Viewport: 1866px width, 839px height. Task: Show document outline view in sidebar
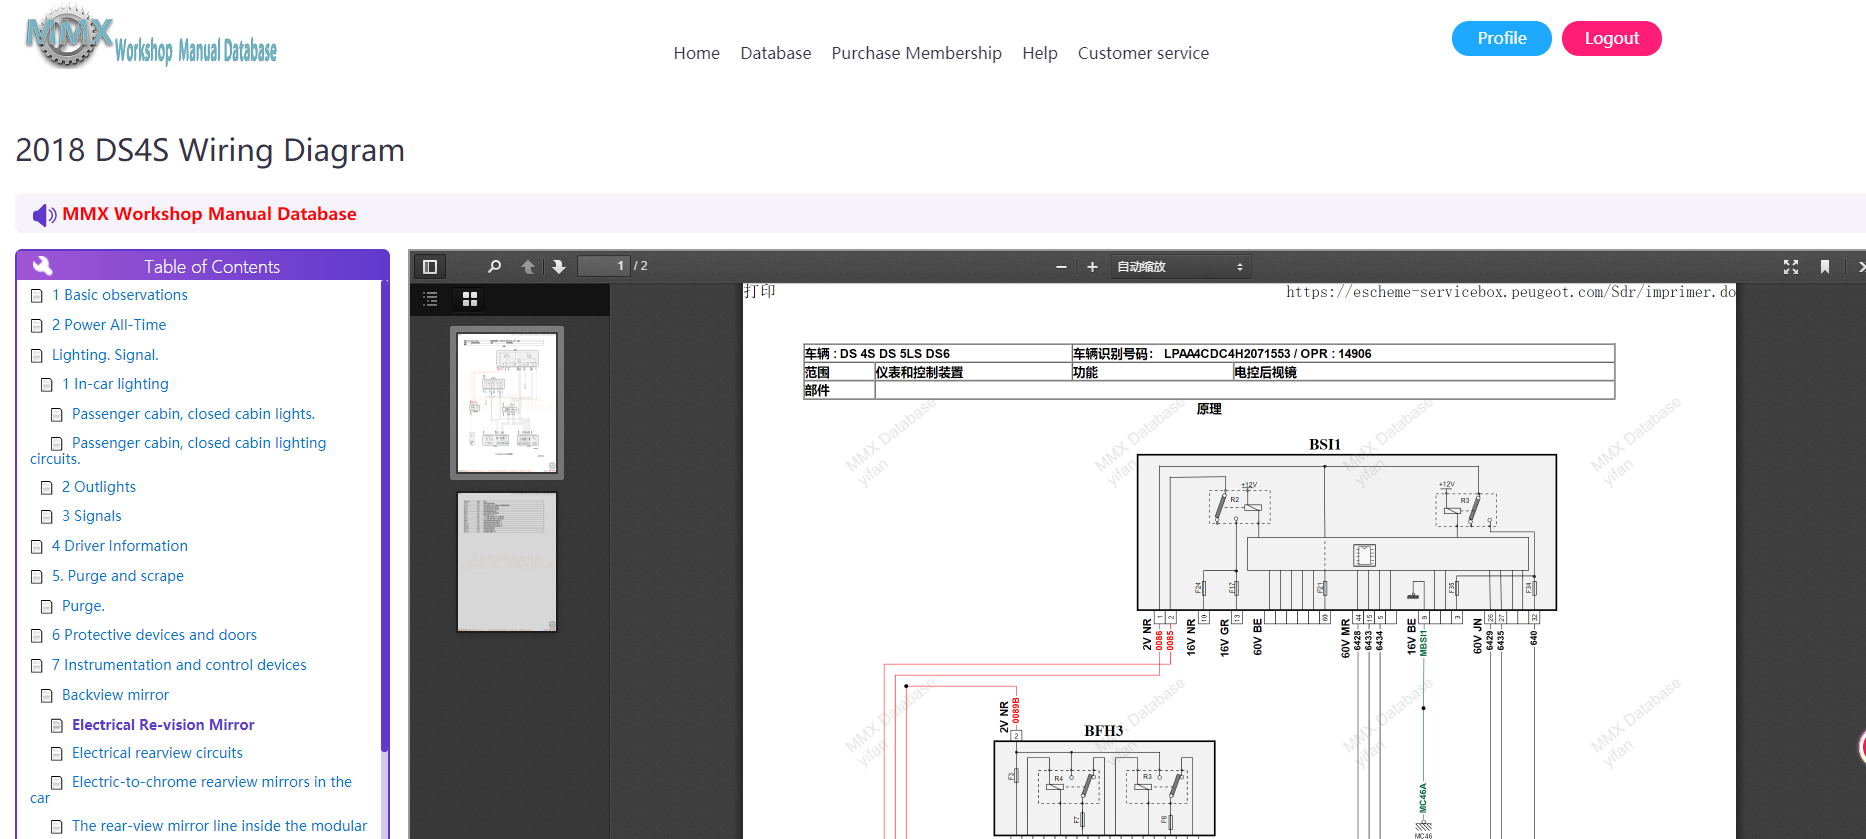(x=430, y=299)
